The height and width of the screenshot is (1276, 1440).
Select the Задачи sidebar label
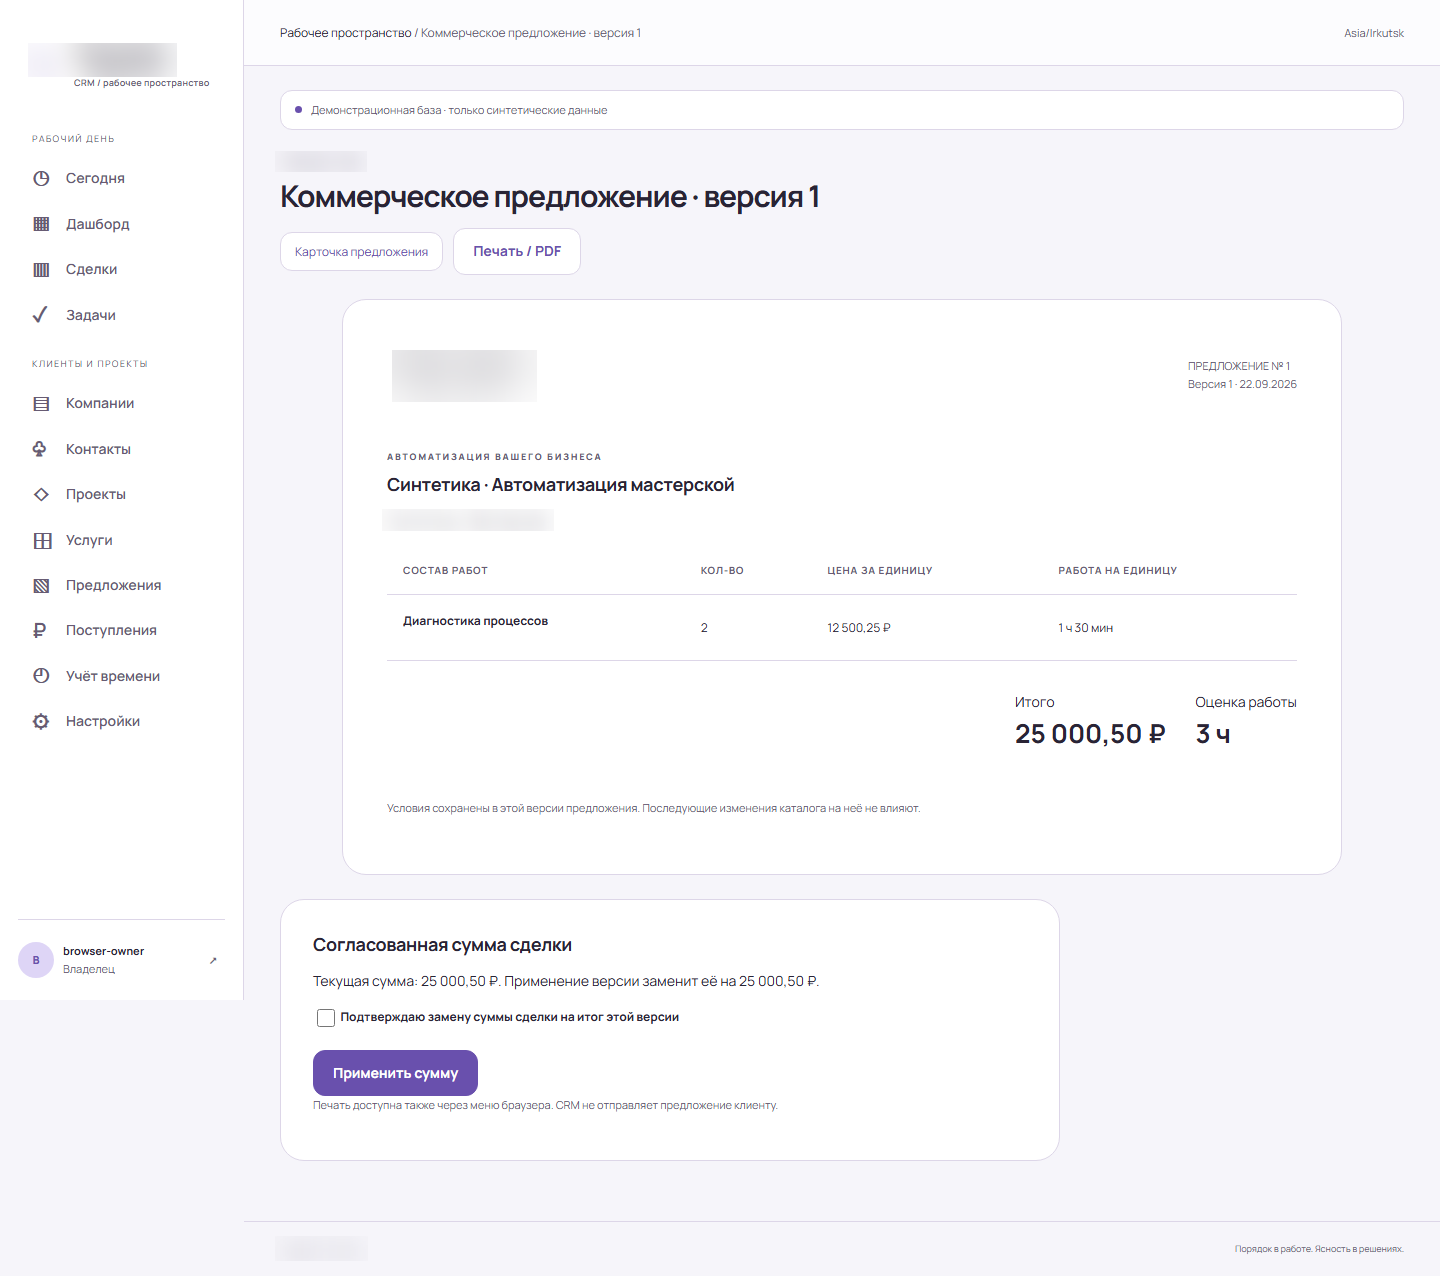pyautogui.click(x=91, y=315)
